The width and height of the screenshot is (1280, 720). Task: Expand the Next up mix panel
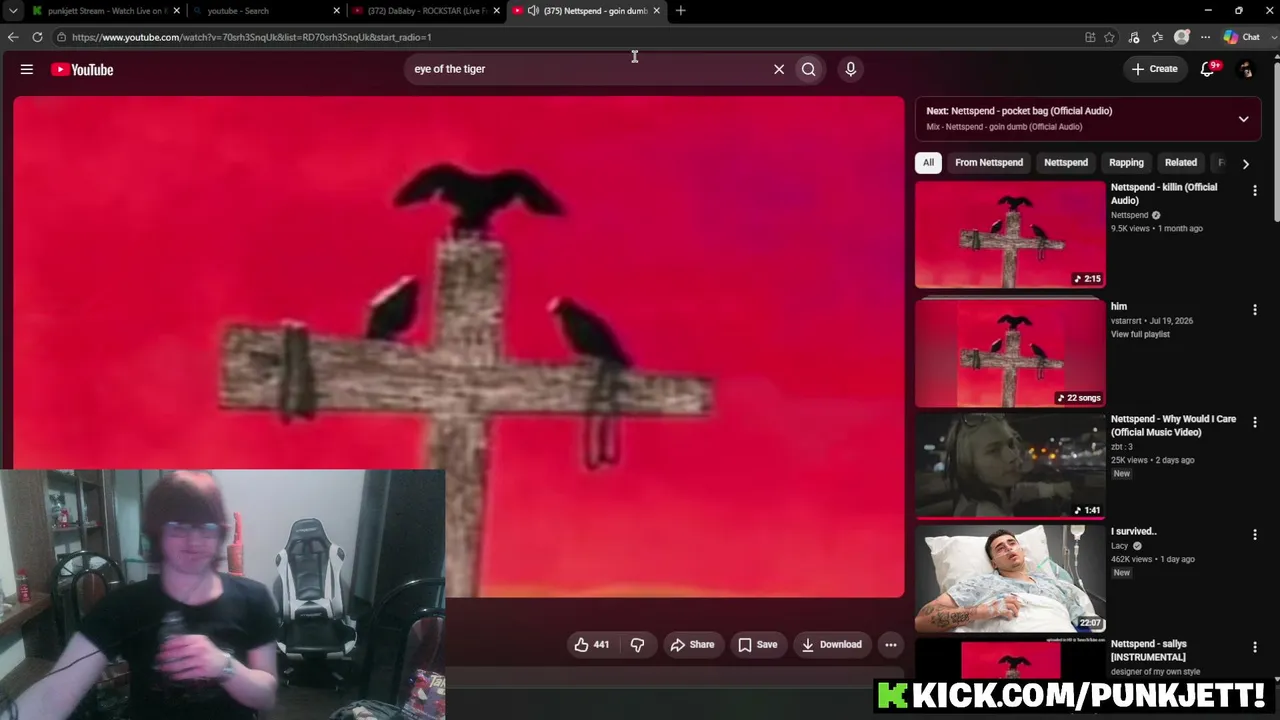(x=1243, y=119)
